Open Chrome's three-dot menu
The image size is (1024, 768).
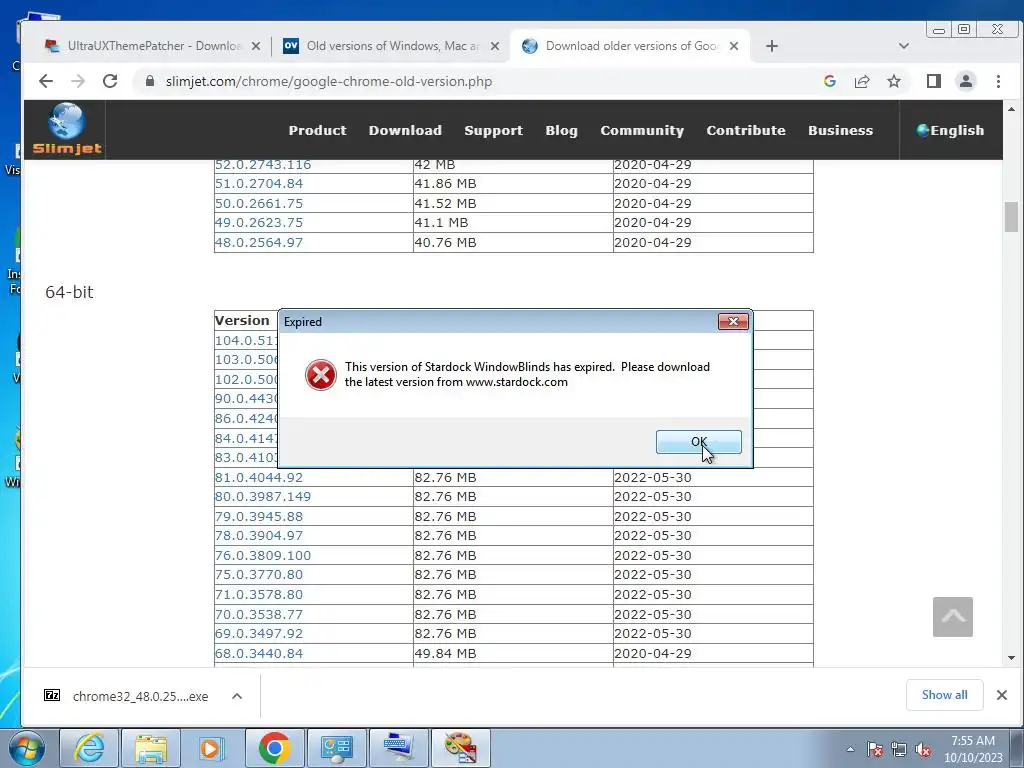point(998,81)
